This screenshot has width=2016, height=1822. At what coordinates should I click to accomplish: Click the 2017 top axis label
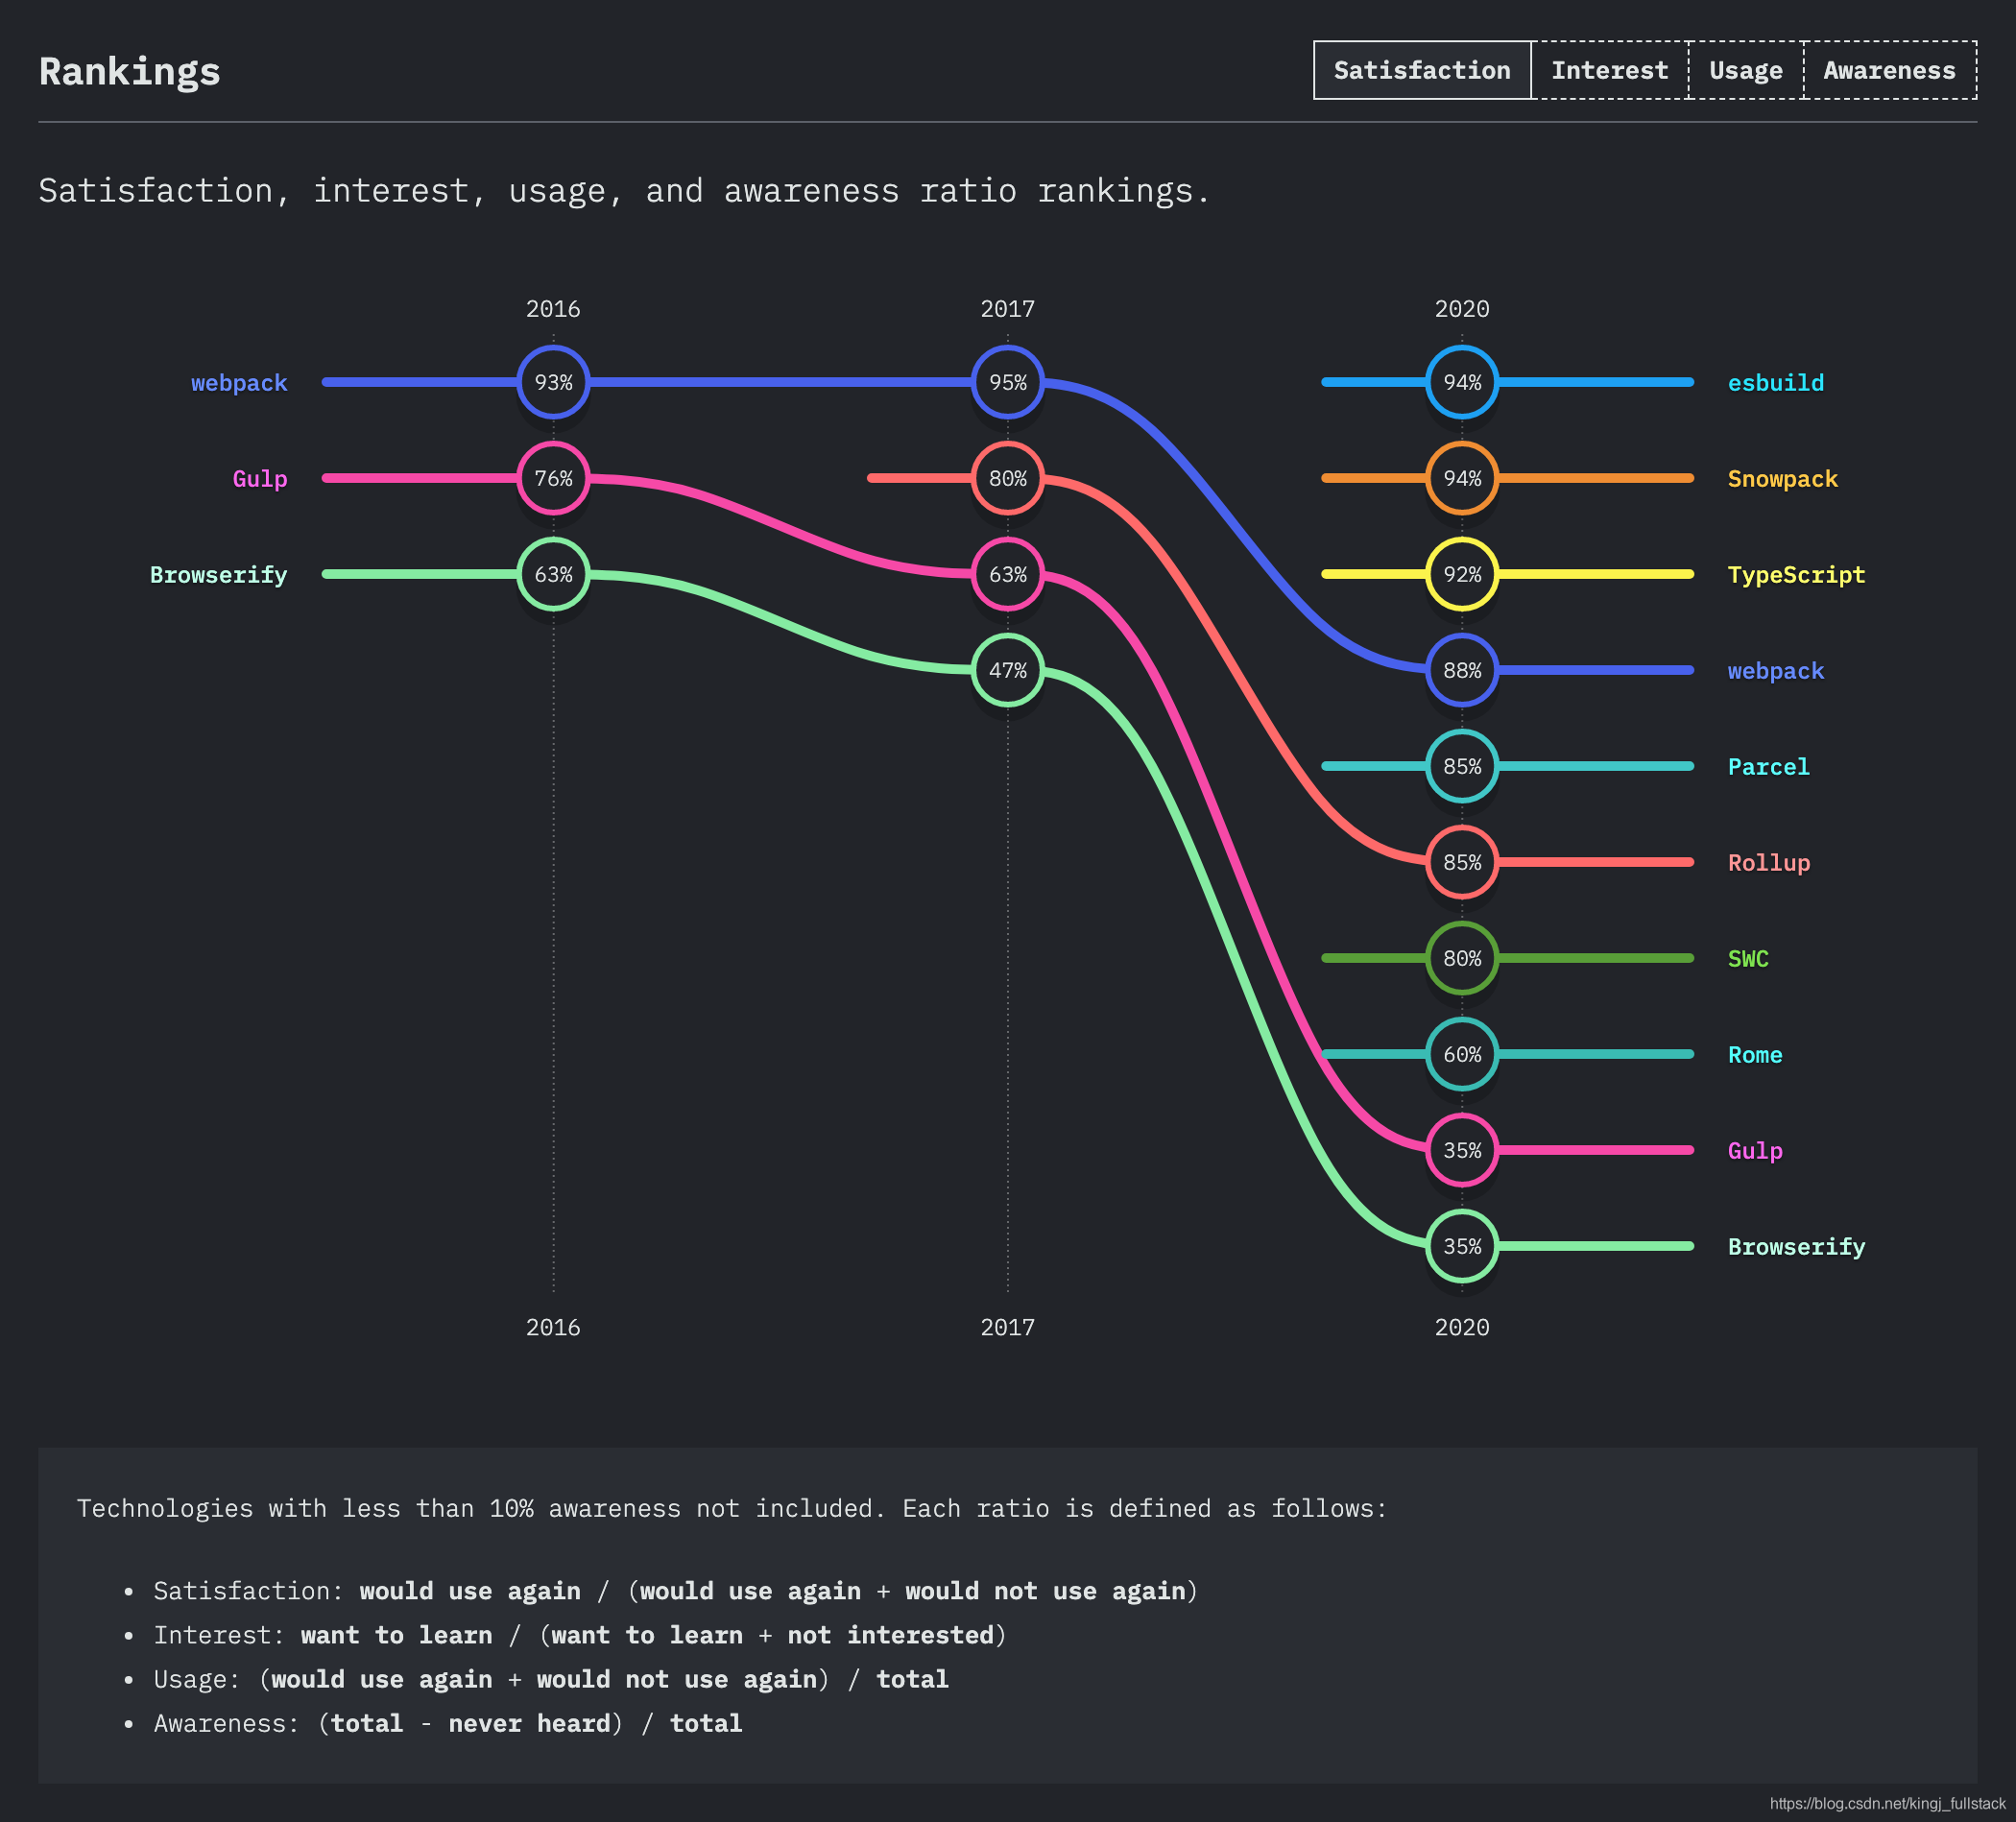1007,309
